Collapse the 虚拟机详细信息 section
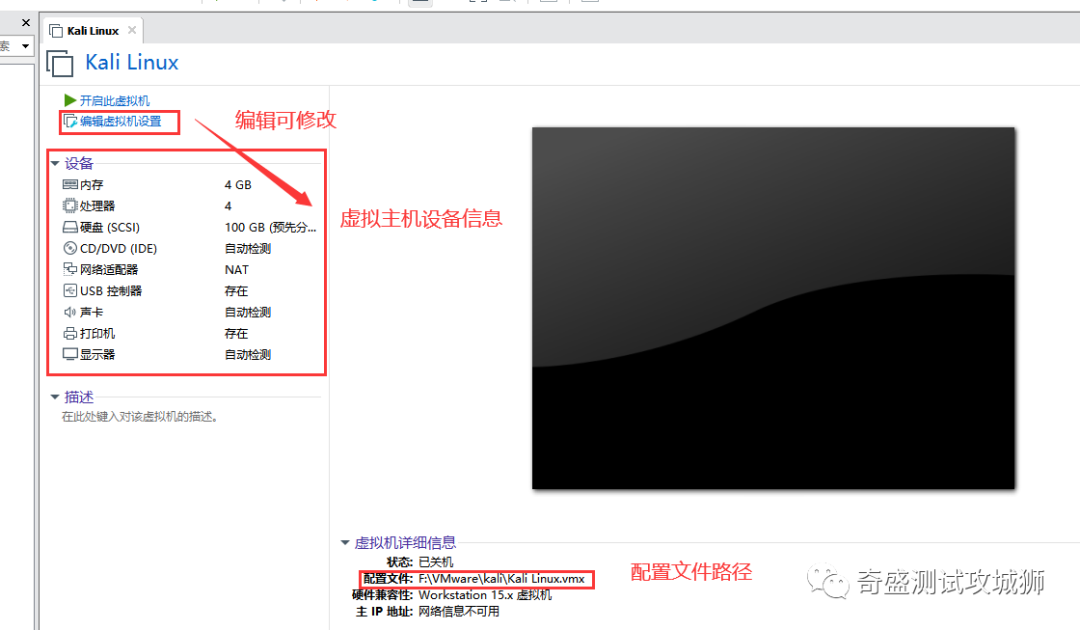1080x630 pixels. tap(345, 543)
